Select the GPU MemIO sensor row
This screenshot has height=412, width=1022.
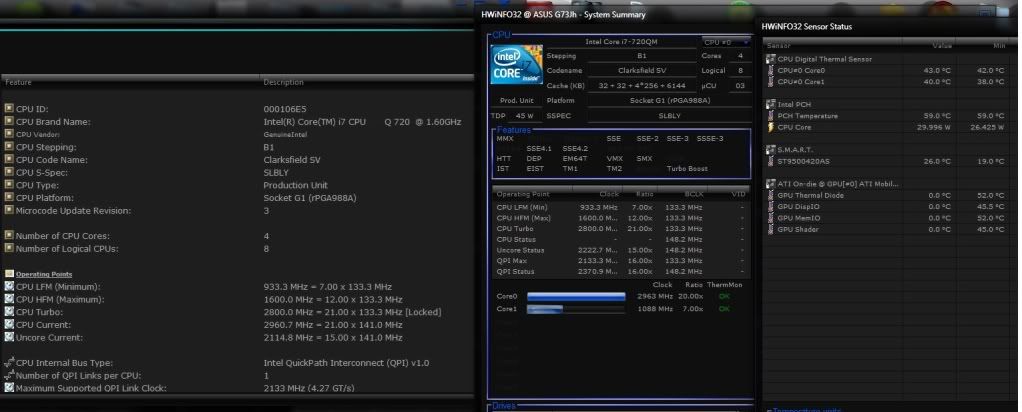coord(887,218)
